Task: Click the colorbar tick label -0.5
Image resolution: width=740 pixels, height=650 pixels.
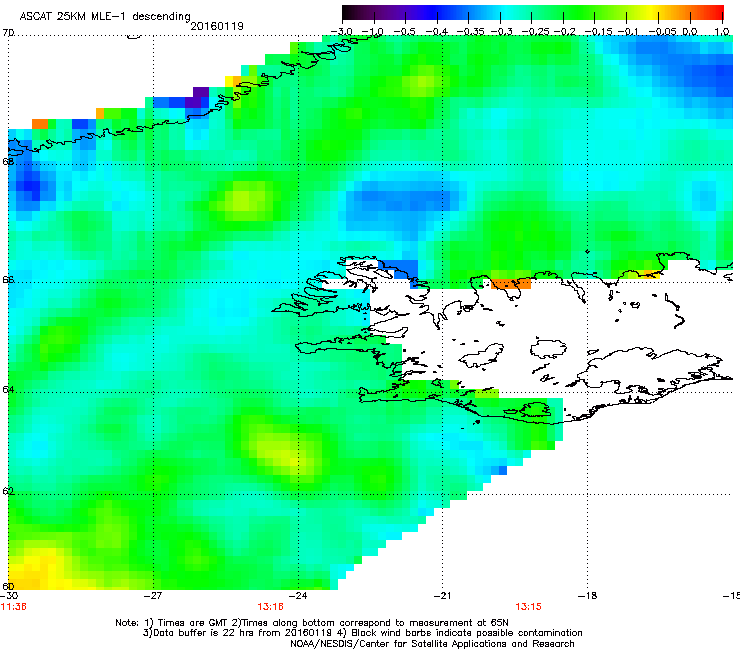Action: coord(404,32)
